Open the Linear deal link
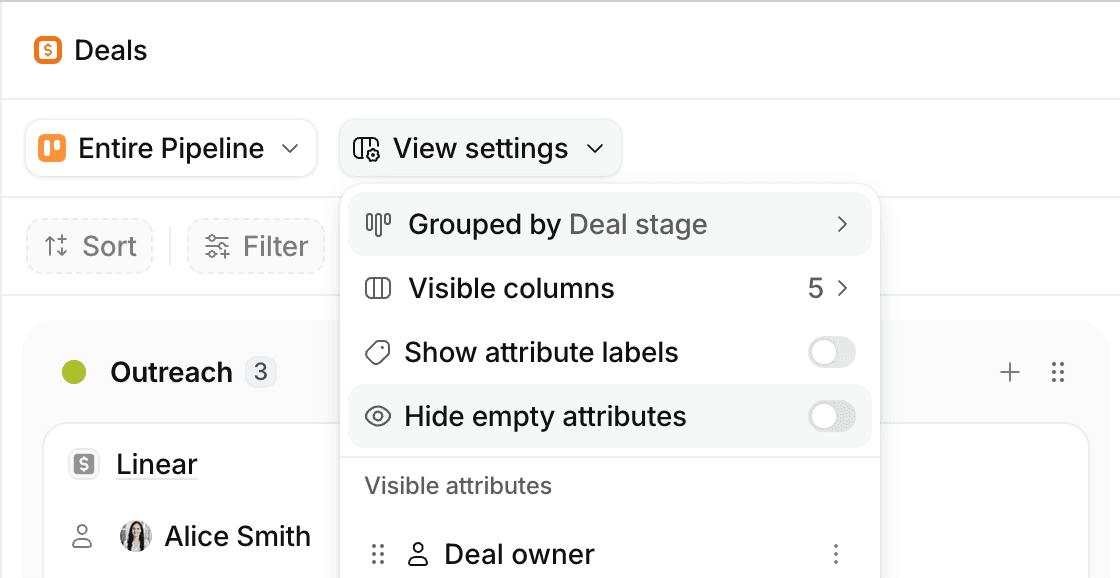The width and height of the screenshot is (1120, 578). tap(156, 464)
